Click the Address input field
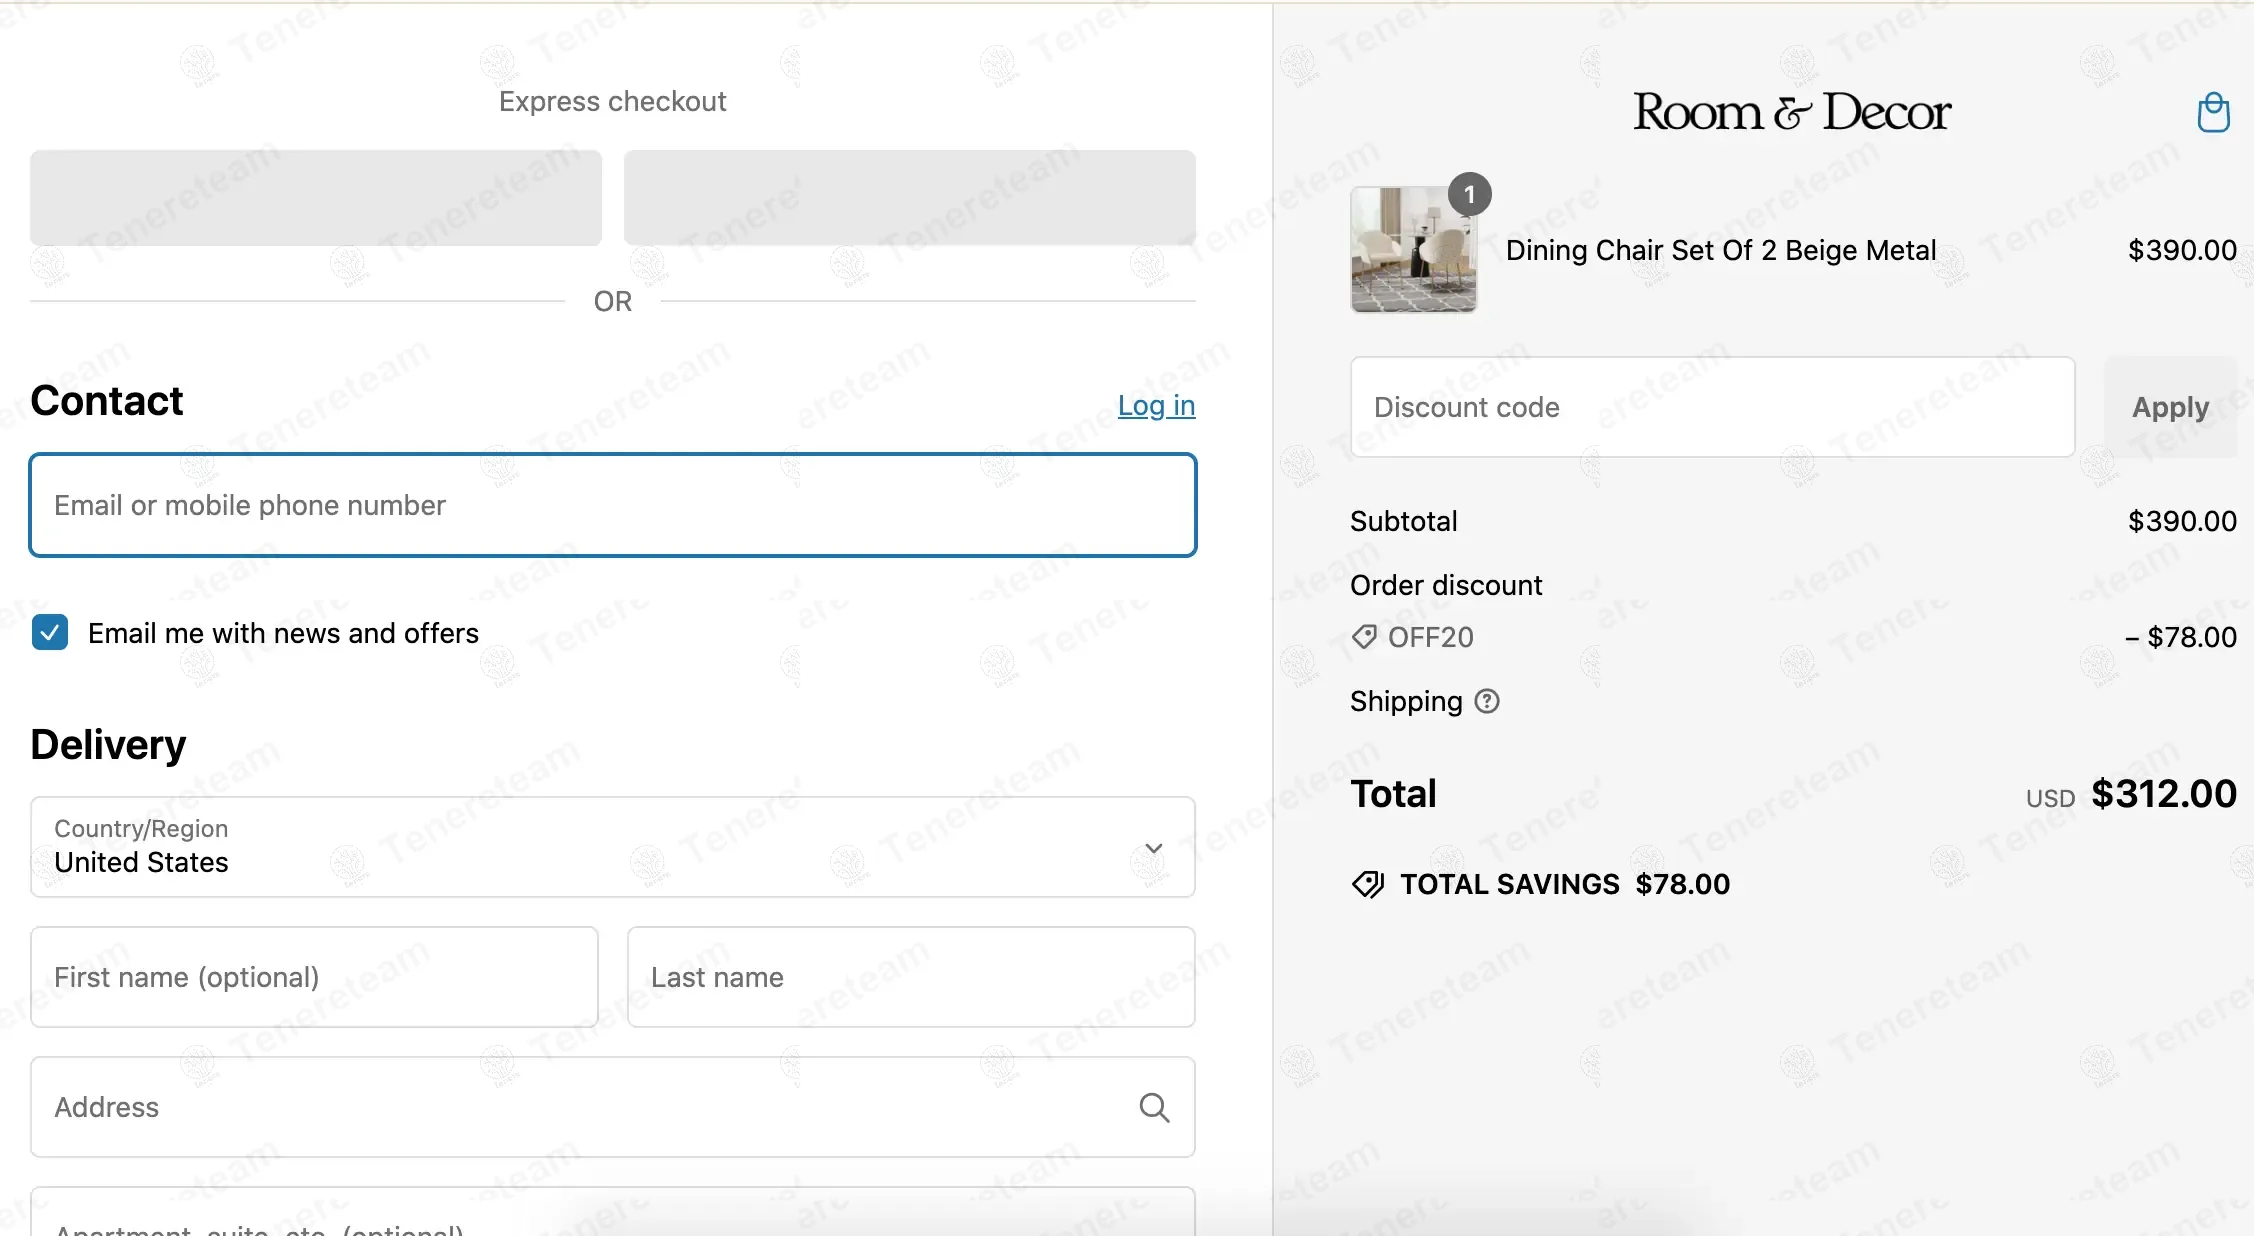 coord(580,1107)
